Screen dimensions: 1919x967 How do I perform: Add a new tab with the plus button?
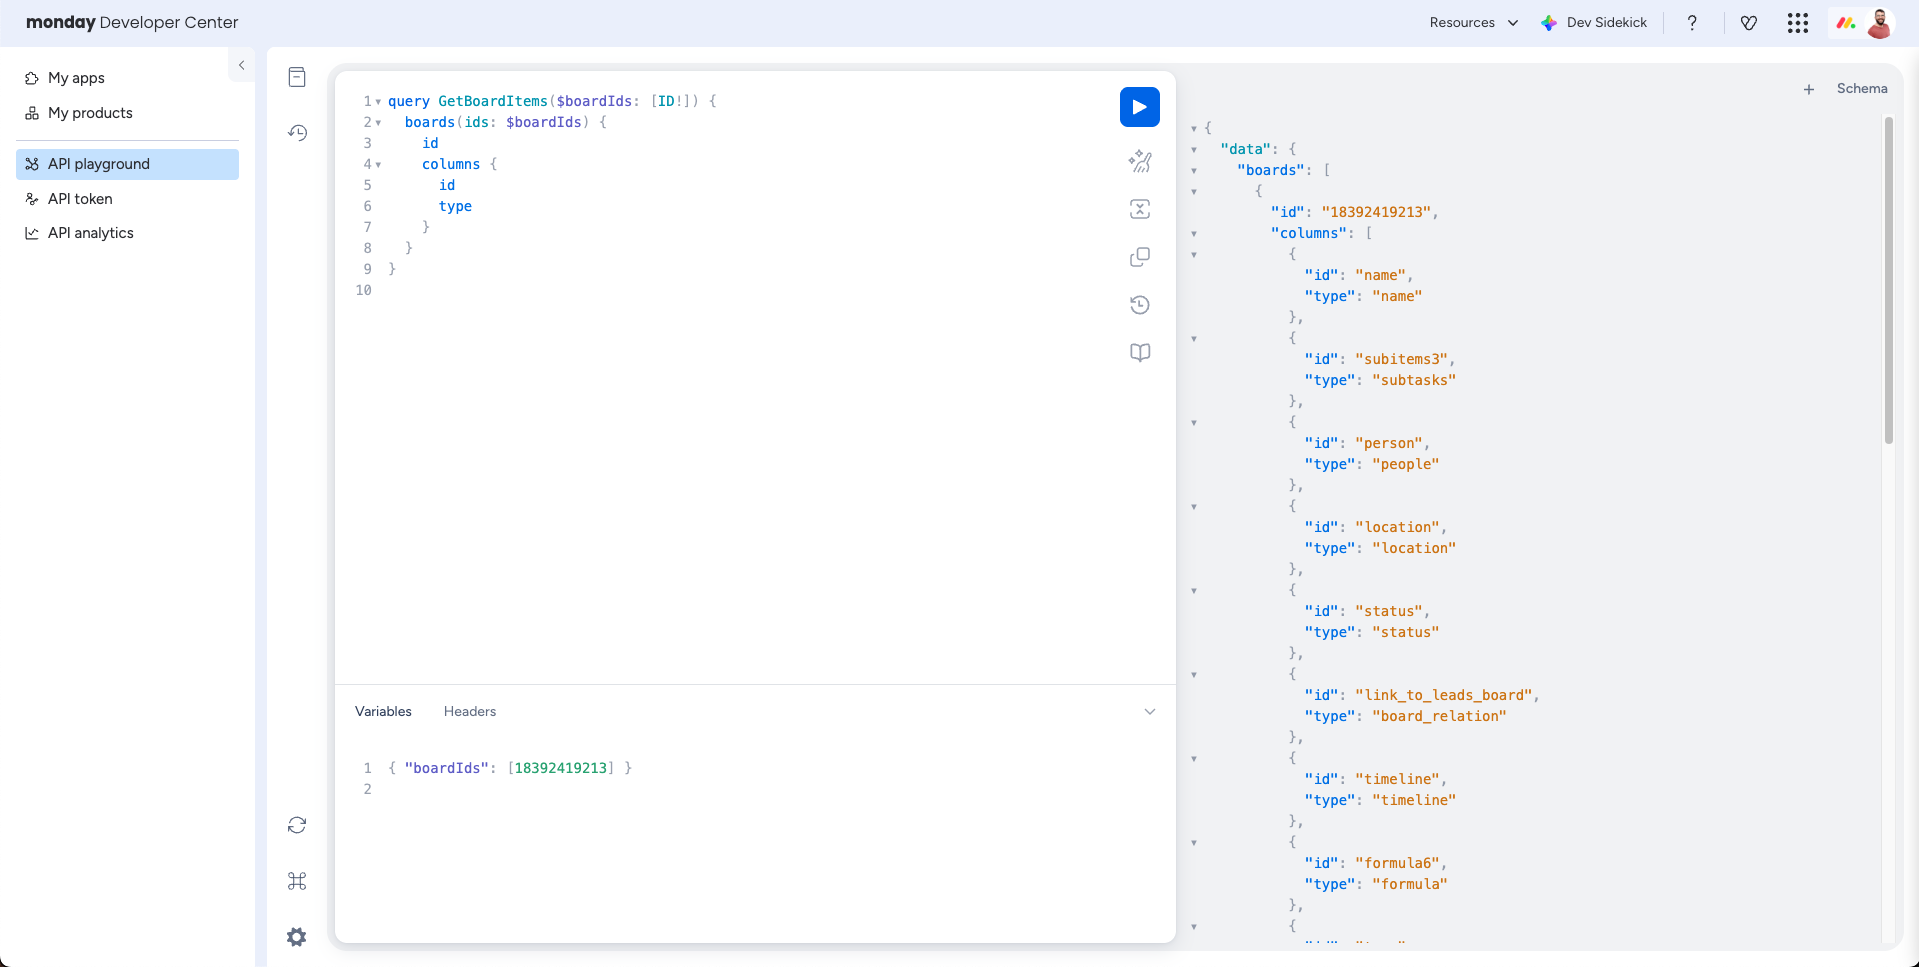(x=1809, y=89)
